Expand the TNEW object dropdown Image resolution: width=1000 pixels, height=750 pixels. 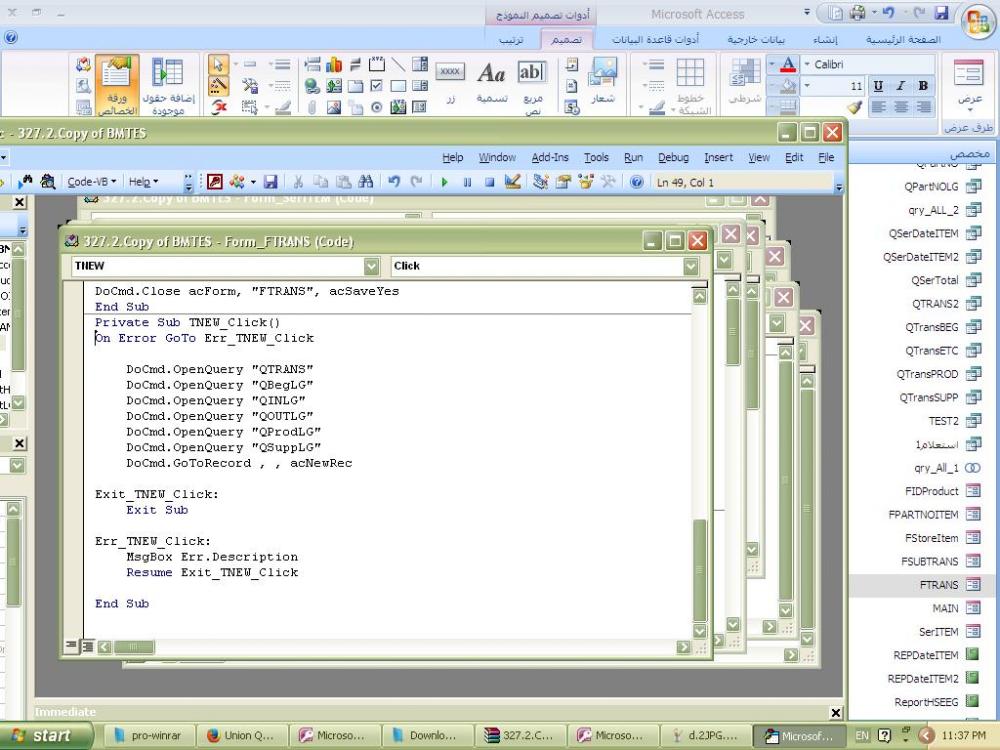pos(371,266)
